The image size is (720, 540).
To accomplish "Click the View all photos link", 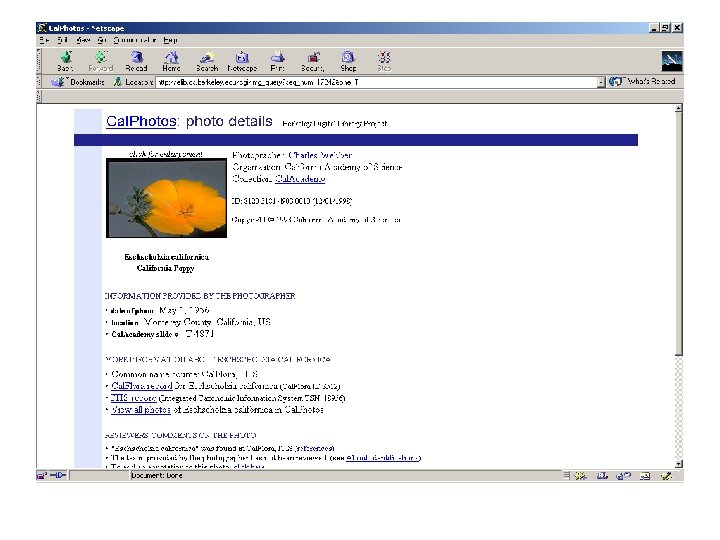I will pos(141,410).
